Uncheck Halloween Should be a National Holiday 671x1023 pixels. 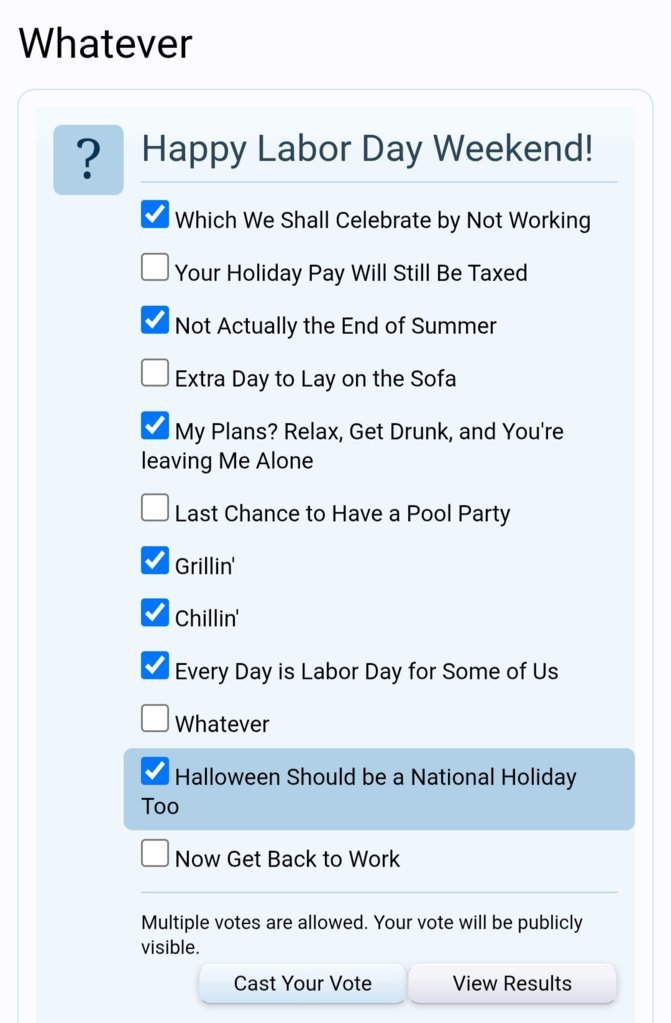point(155,771)
